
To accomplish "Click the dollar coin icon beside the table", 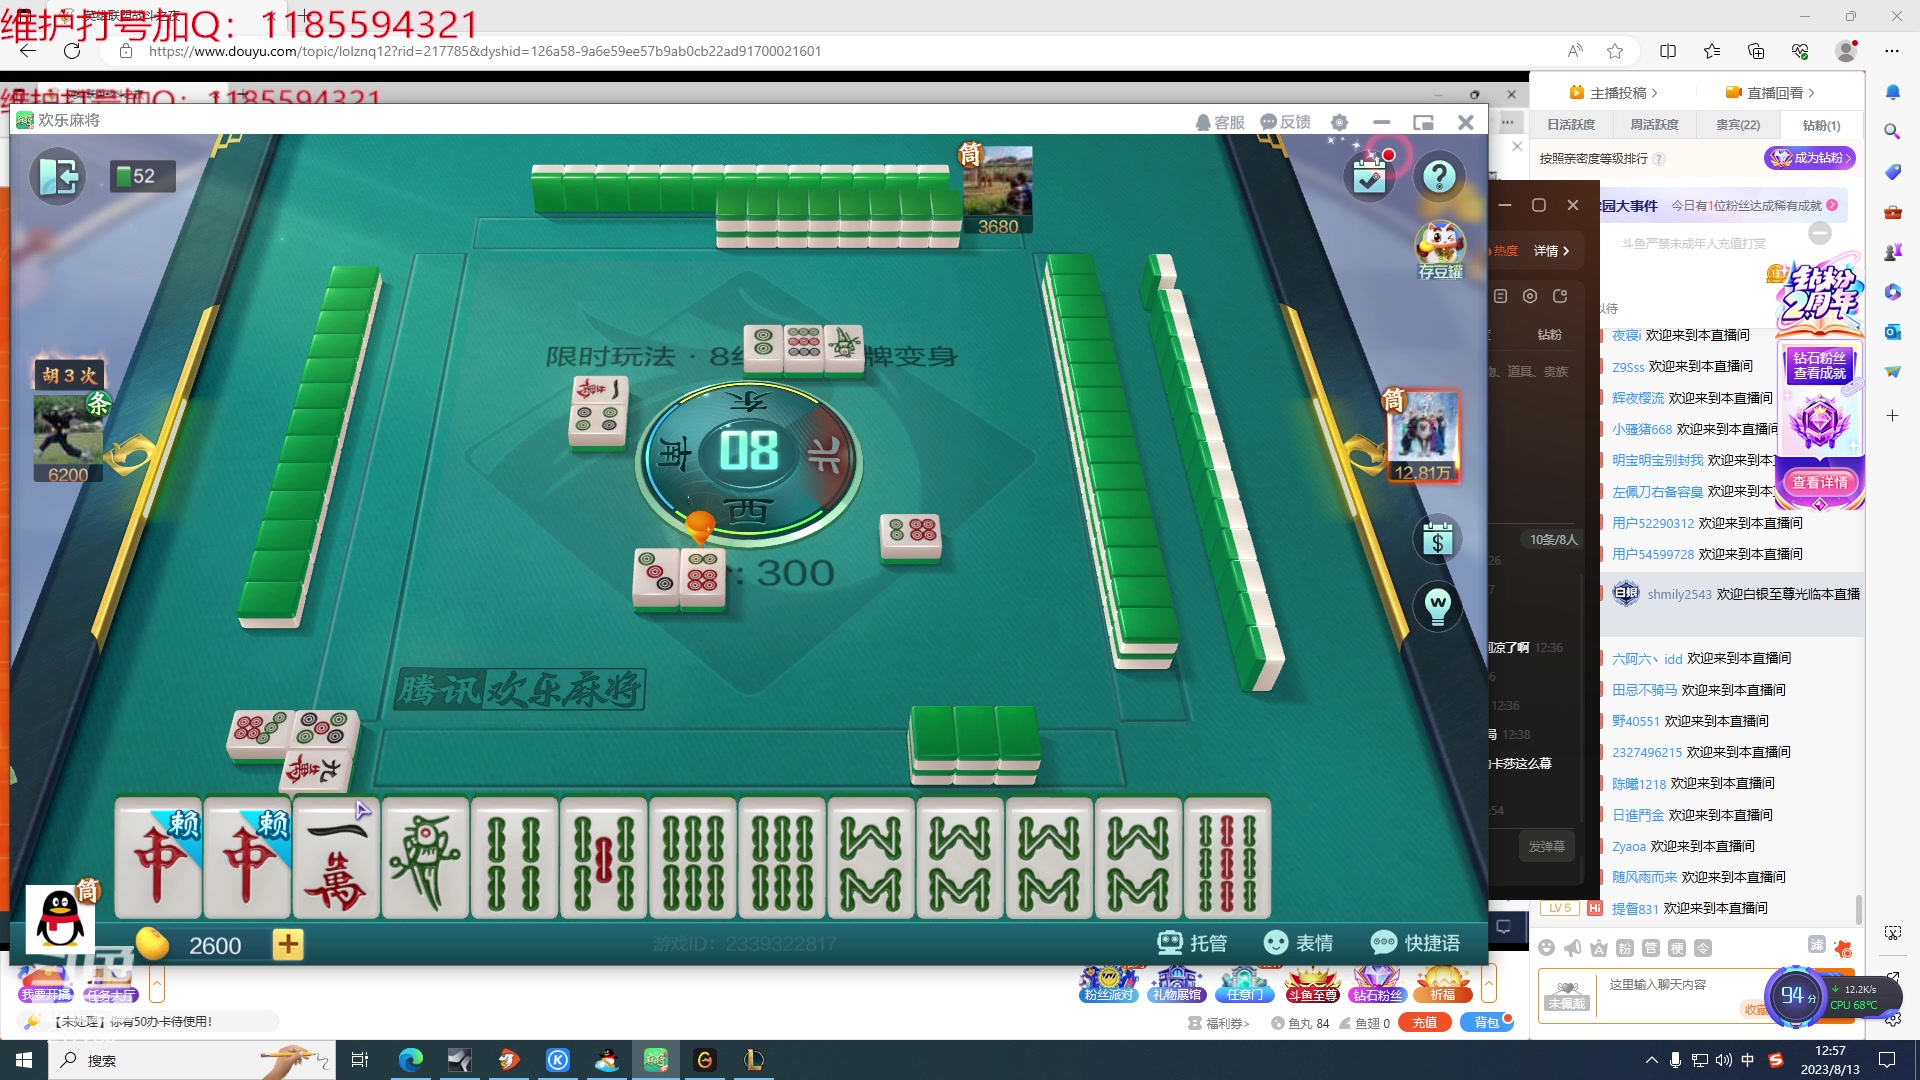I will pos(1438,540).
